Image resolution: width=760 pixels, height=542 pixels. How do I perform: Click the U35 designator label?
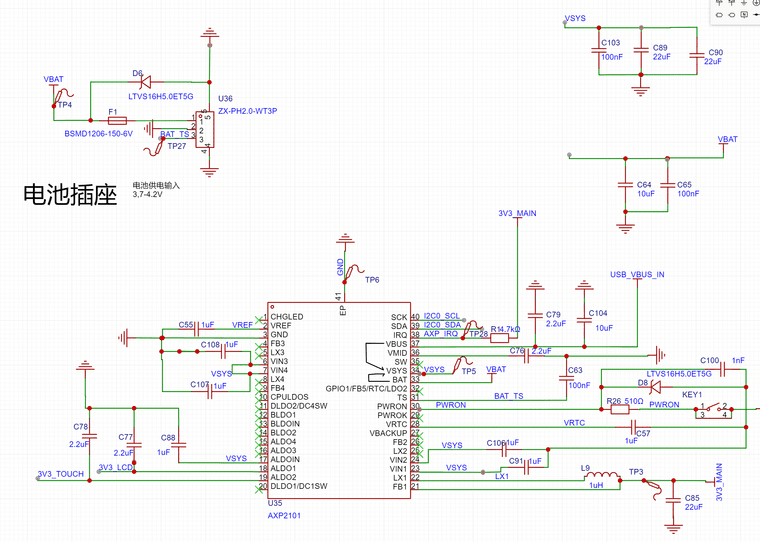click(x=275, y=503)
